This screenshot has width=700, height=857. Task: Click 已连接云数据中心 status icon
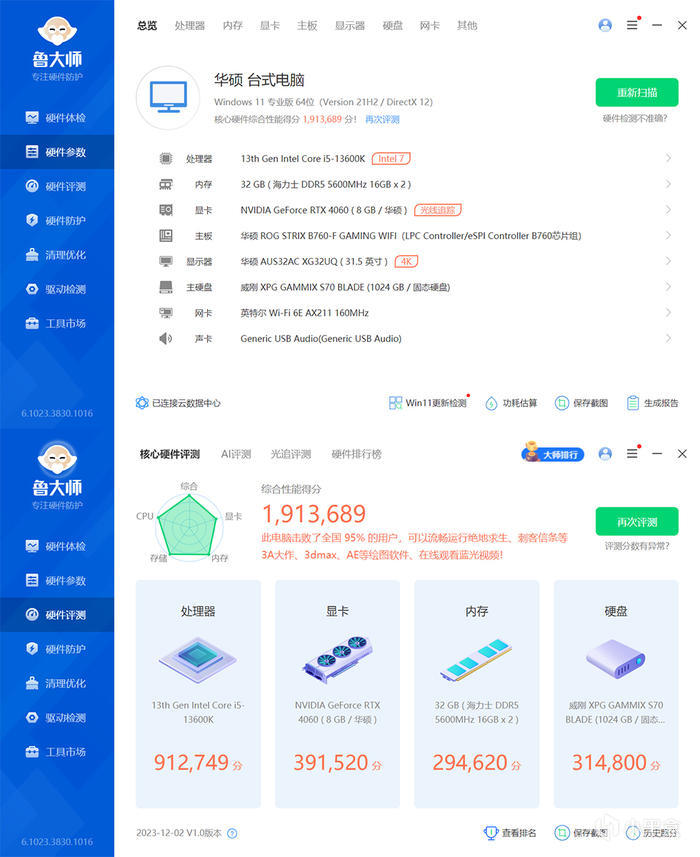click(142, 403)
